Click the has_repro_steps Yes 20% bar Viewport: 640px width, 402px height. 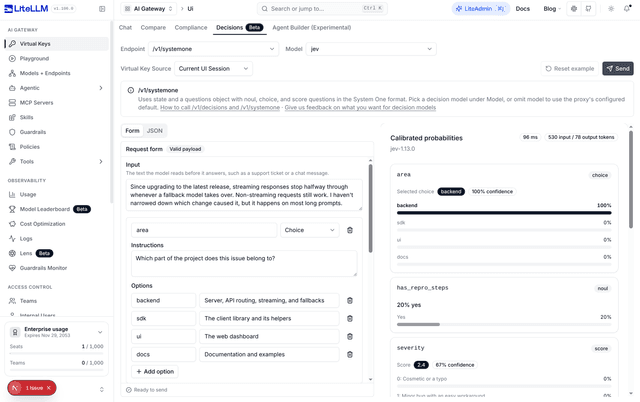504,324
